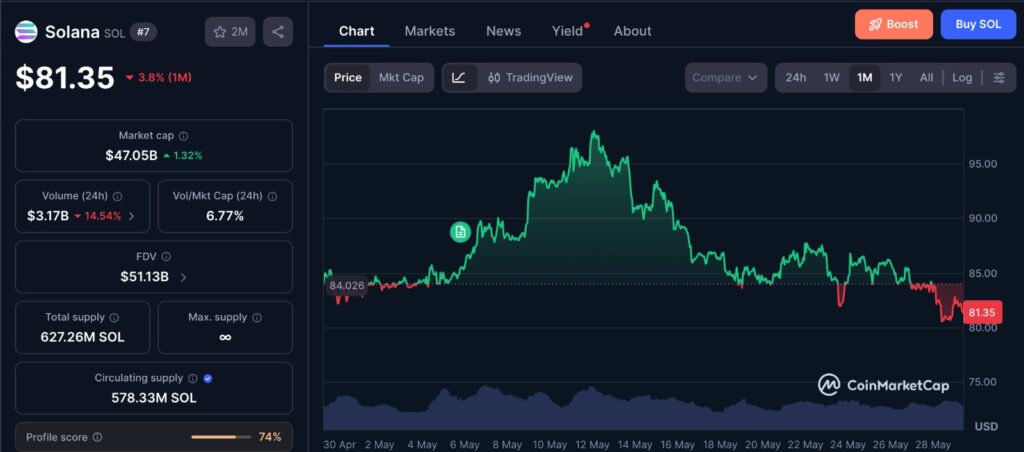The width and height of the screenshot is (1024, 452).
Task: Open the About tab
Action: [632, 31]
